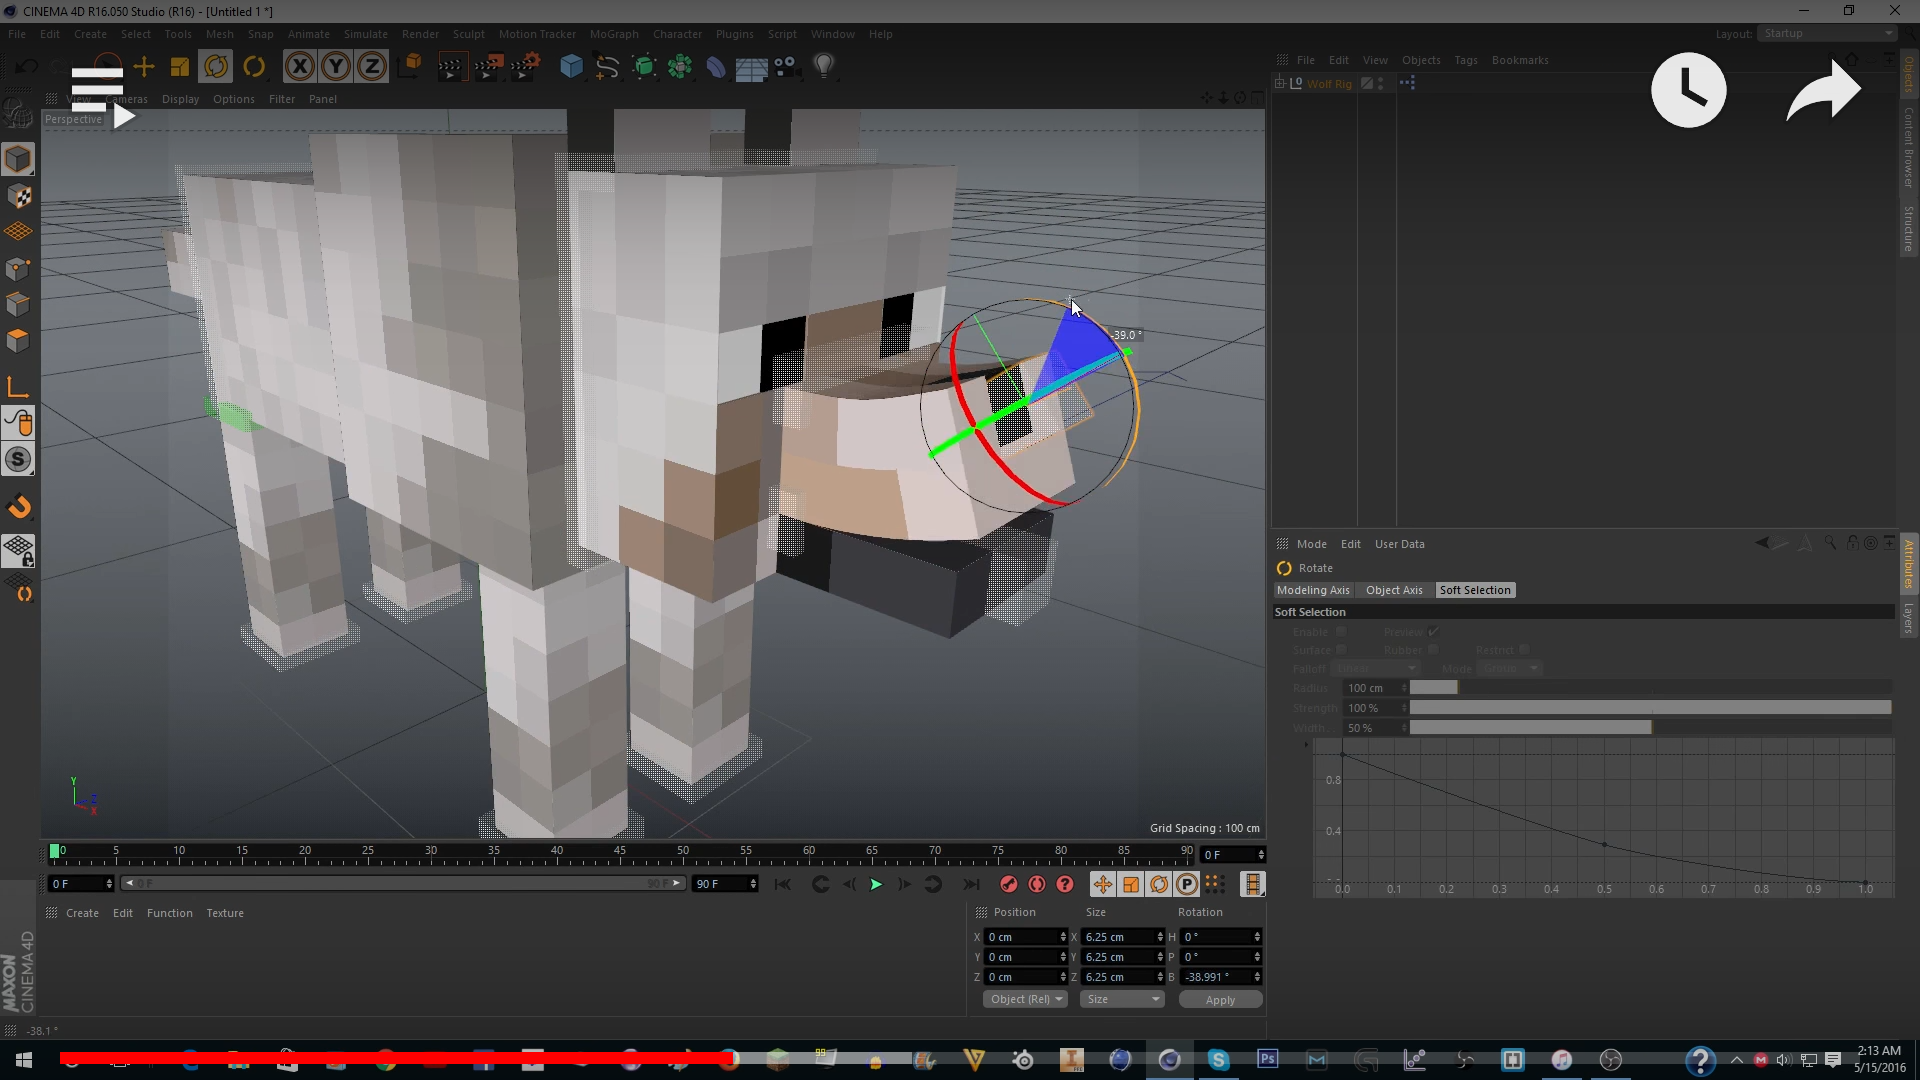This screenshot has width=1920, height=1080.
Task: Switch to the Object Axis tab
Action: pyautogui.click(x=1394, y=590)
